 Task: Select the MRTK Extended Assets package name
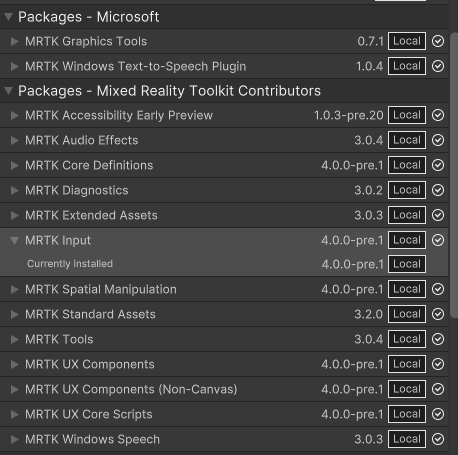point(91,215)
